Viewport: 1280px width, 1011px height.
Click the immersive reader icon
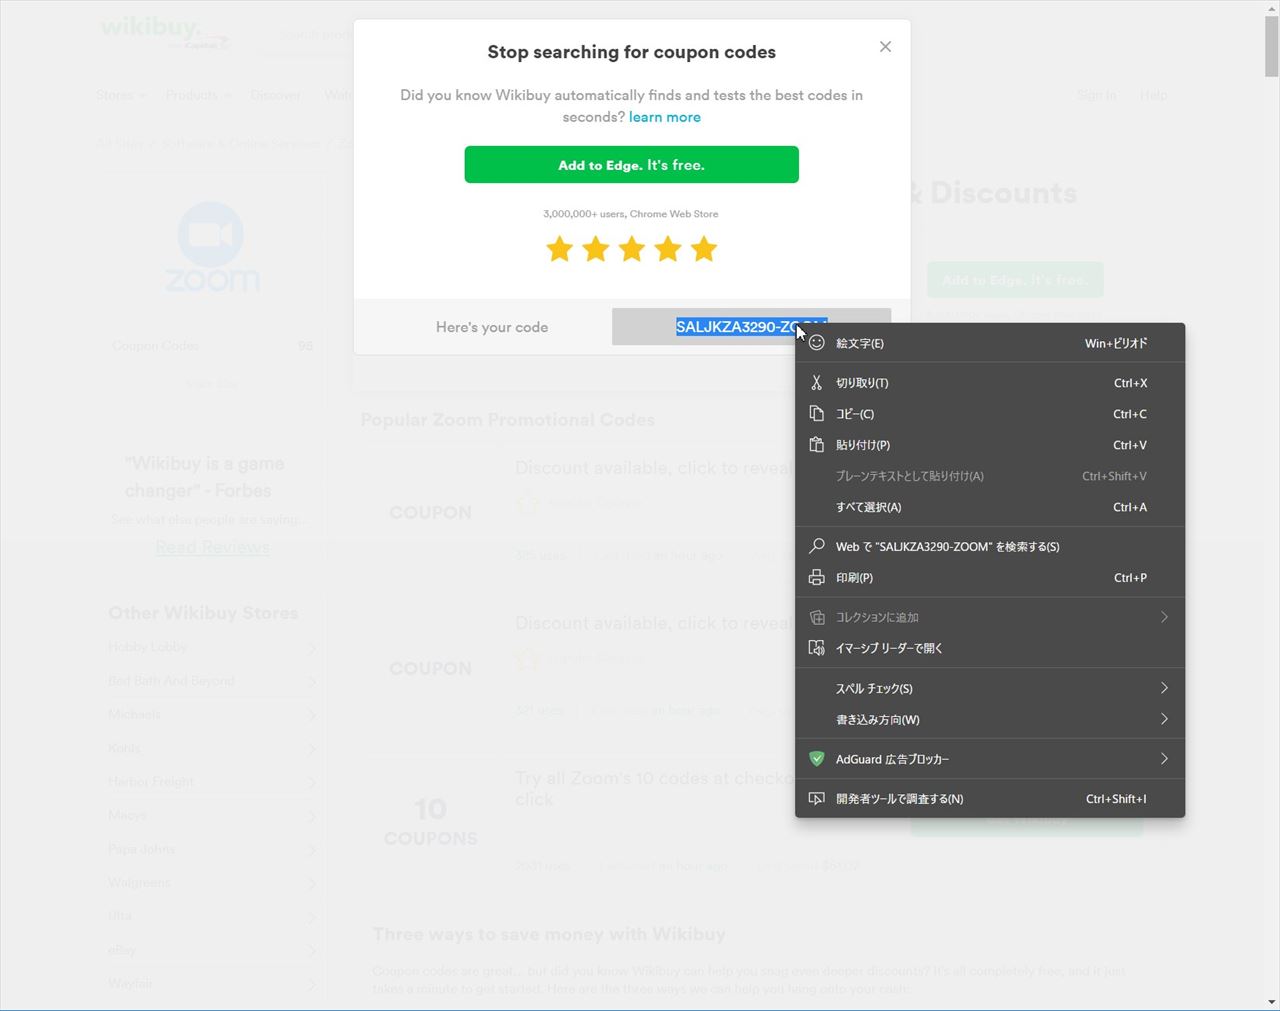pyautogui.click(x=817, y=648)
